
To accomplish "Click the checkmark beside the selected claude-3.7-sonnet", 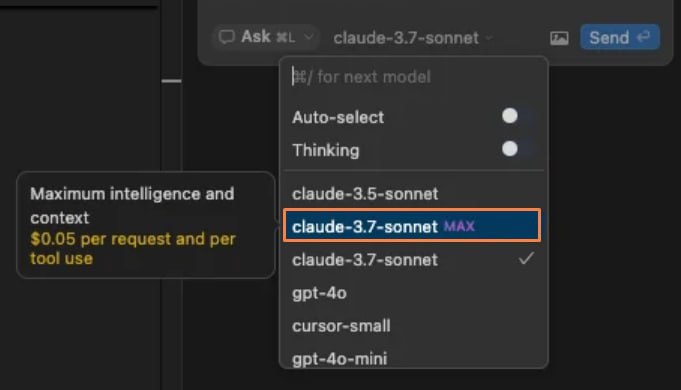I will click(x=526, y=259).
